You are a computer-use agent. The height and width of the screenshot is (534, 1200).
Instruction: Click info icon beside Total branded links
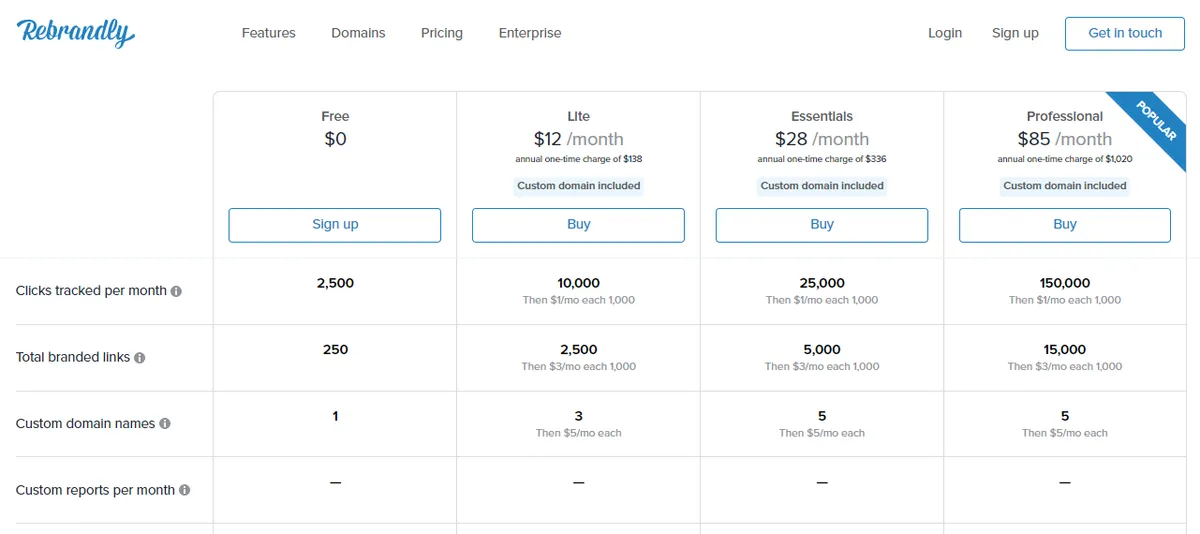tap(140, 358)
